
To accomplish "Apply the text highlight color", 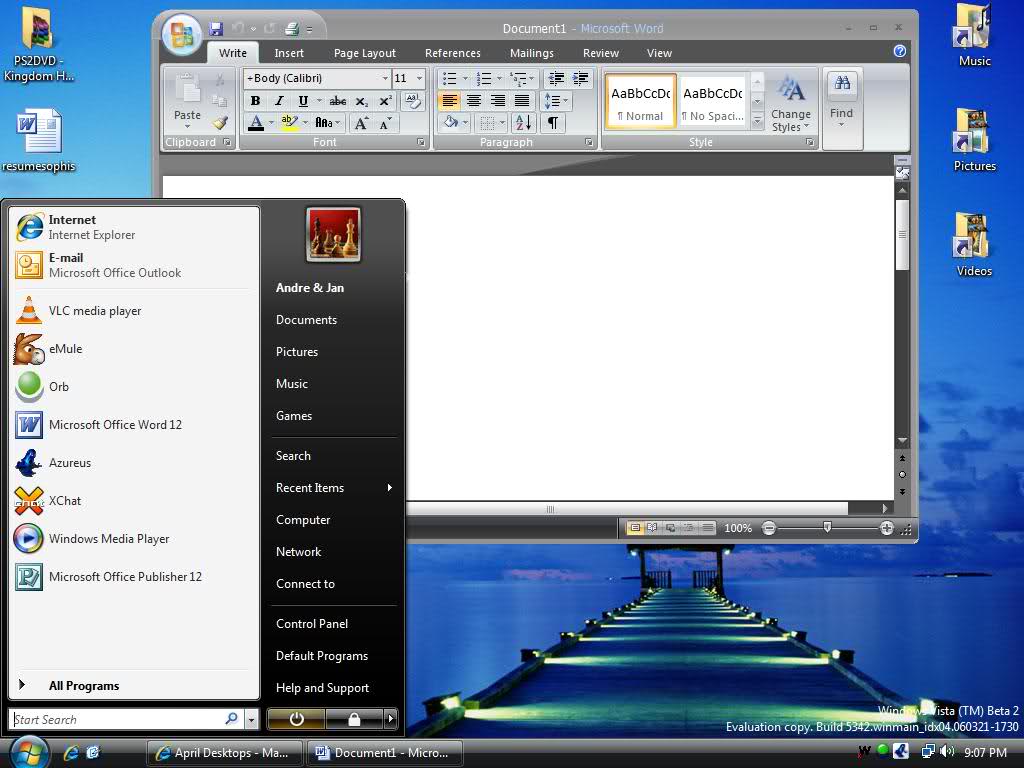I will [289, 123].
